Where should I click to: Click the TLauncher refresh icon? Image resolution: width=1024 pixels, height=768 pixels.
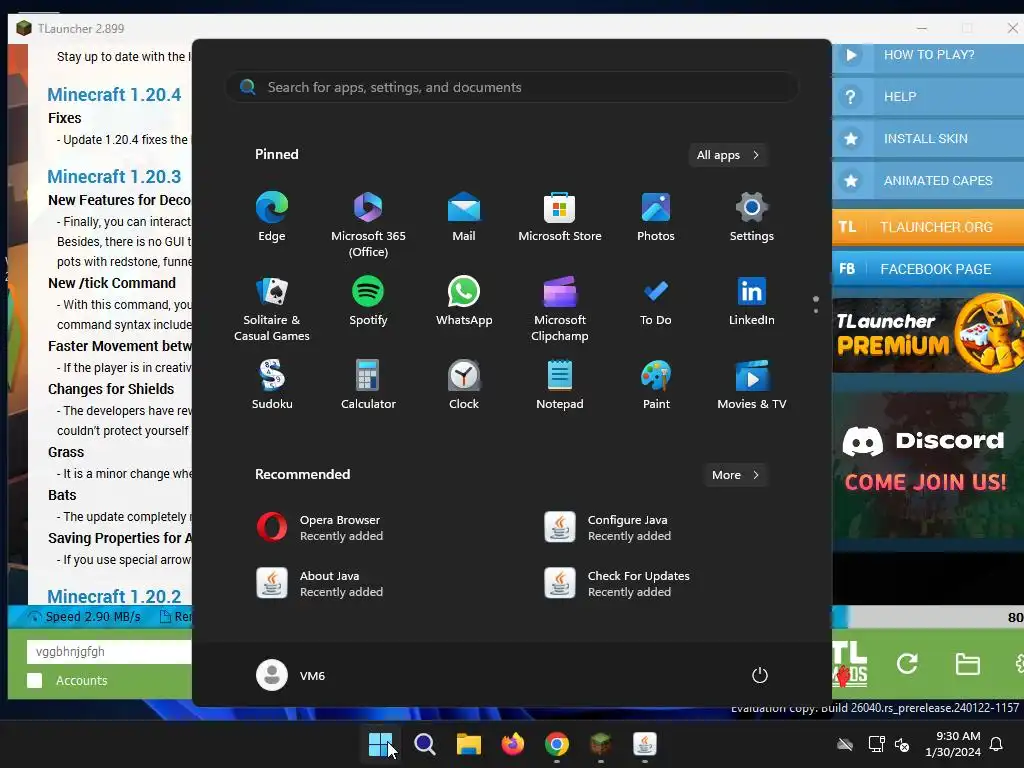coord(907,664)
